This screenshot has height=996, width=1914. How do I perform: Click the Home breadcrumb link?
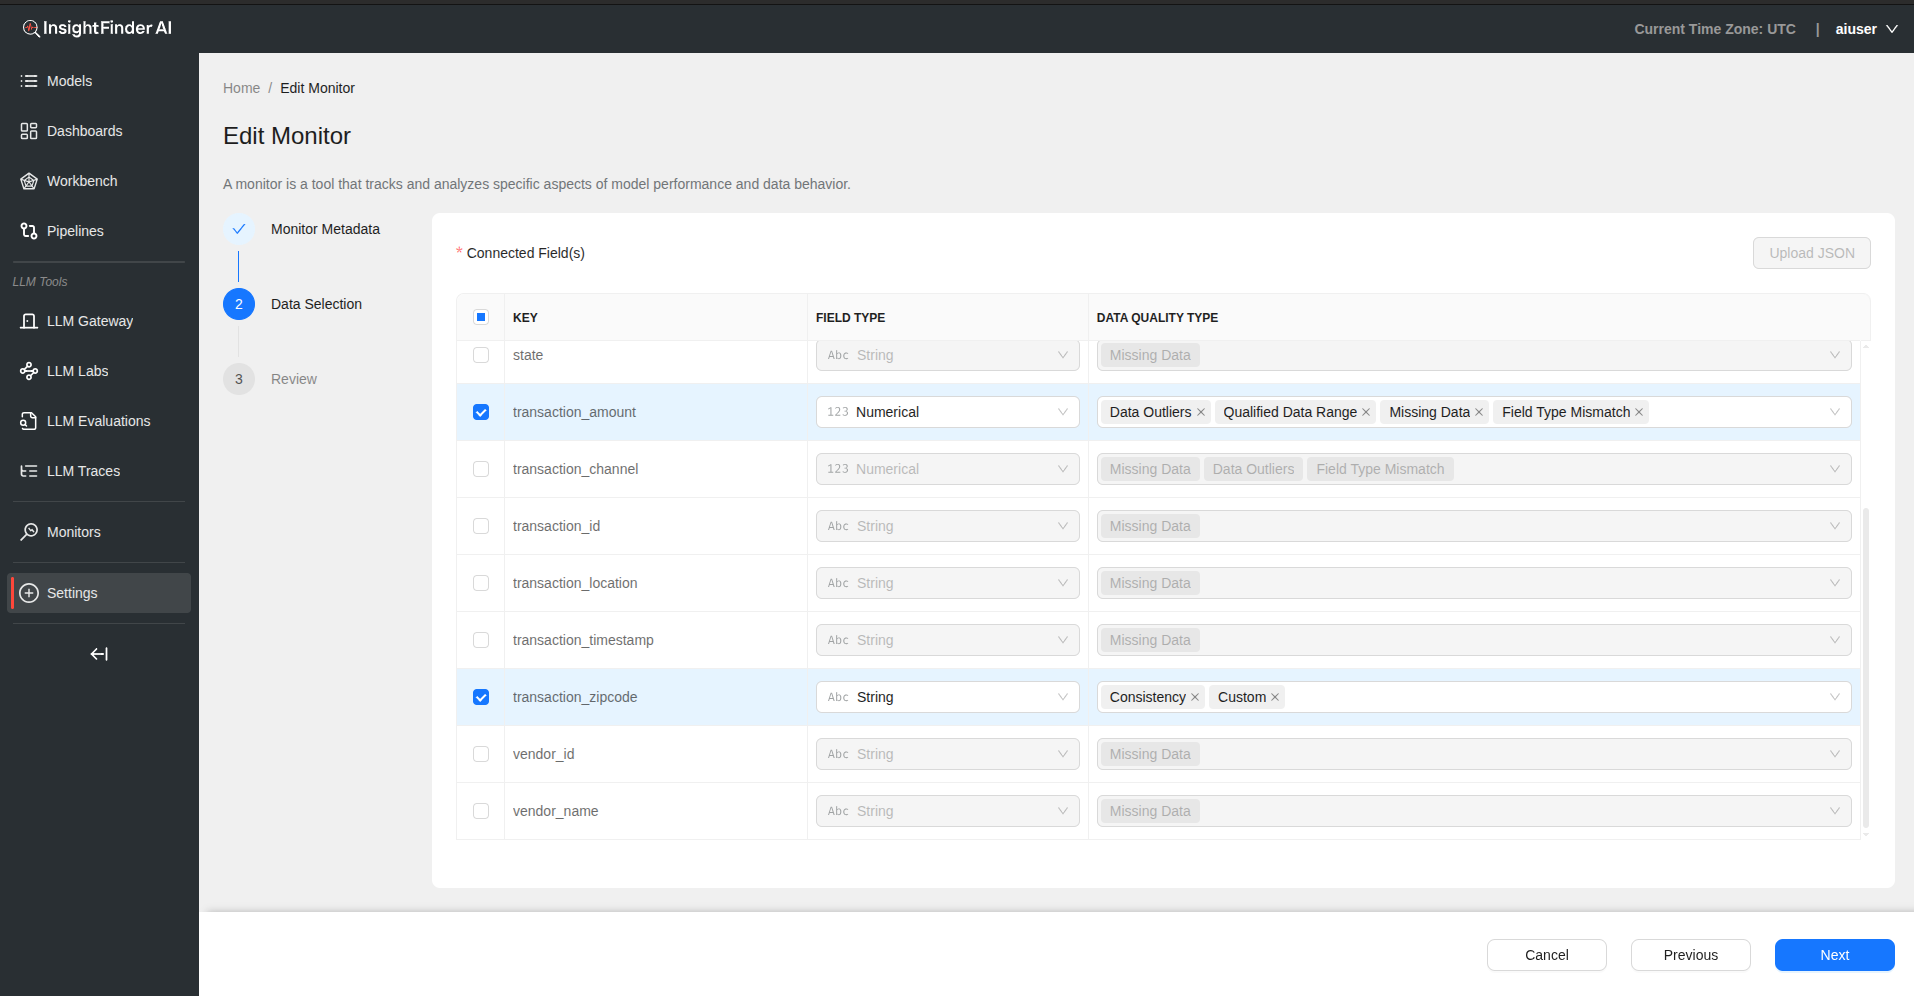(241, 88)
